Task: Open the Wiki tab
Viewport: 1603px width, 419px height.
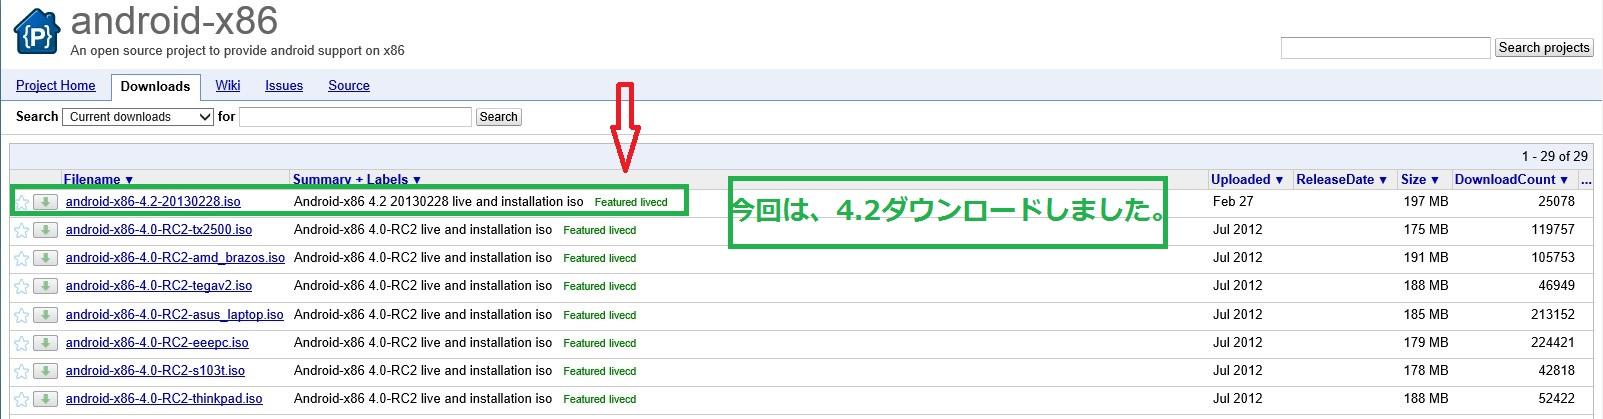Action: [x=228, y=86]
